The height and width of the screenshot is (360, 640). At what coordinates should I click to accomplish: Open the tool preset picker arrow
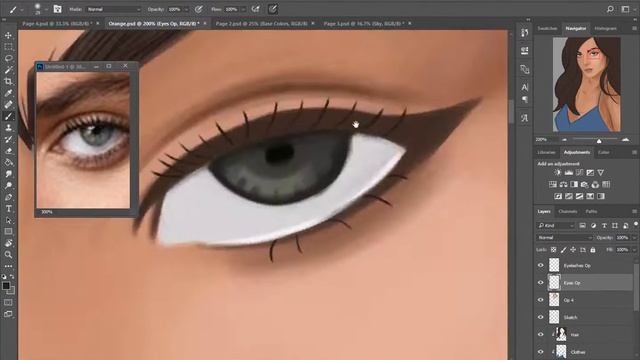(x=22, y=9)
